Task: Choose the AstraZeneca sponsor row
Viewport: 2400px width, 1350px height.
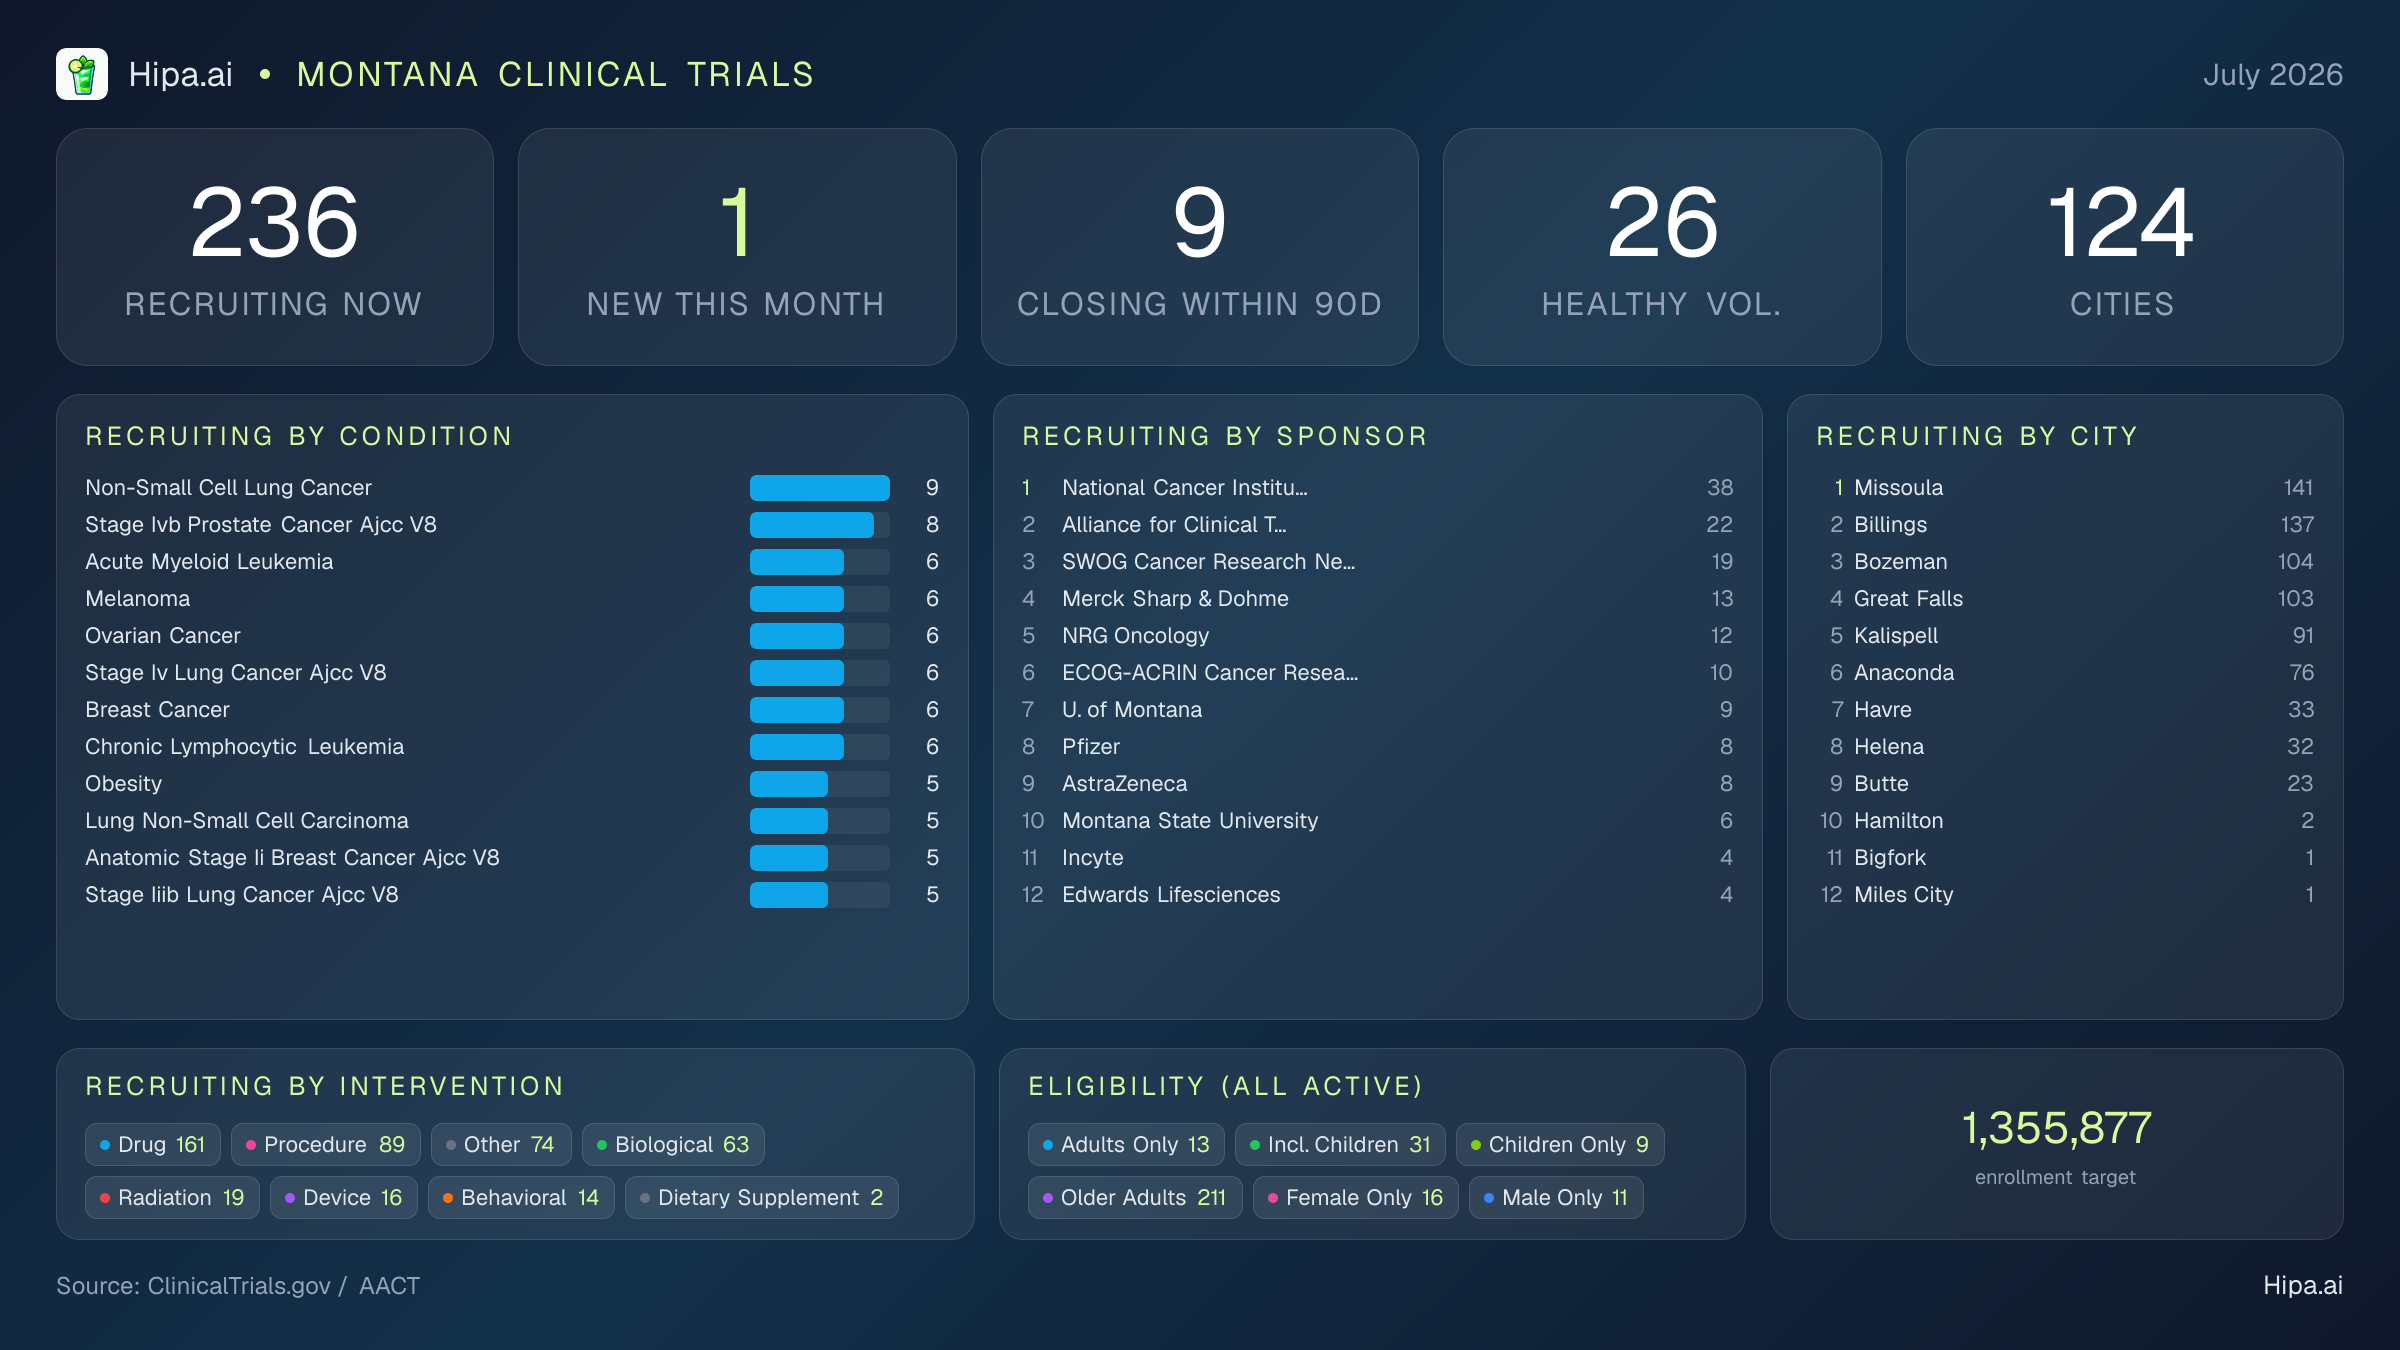Action: [1377, 784]
